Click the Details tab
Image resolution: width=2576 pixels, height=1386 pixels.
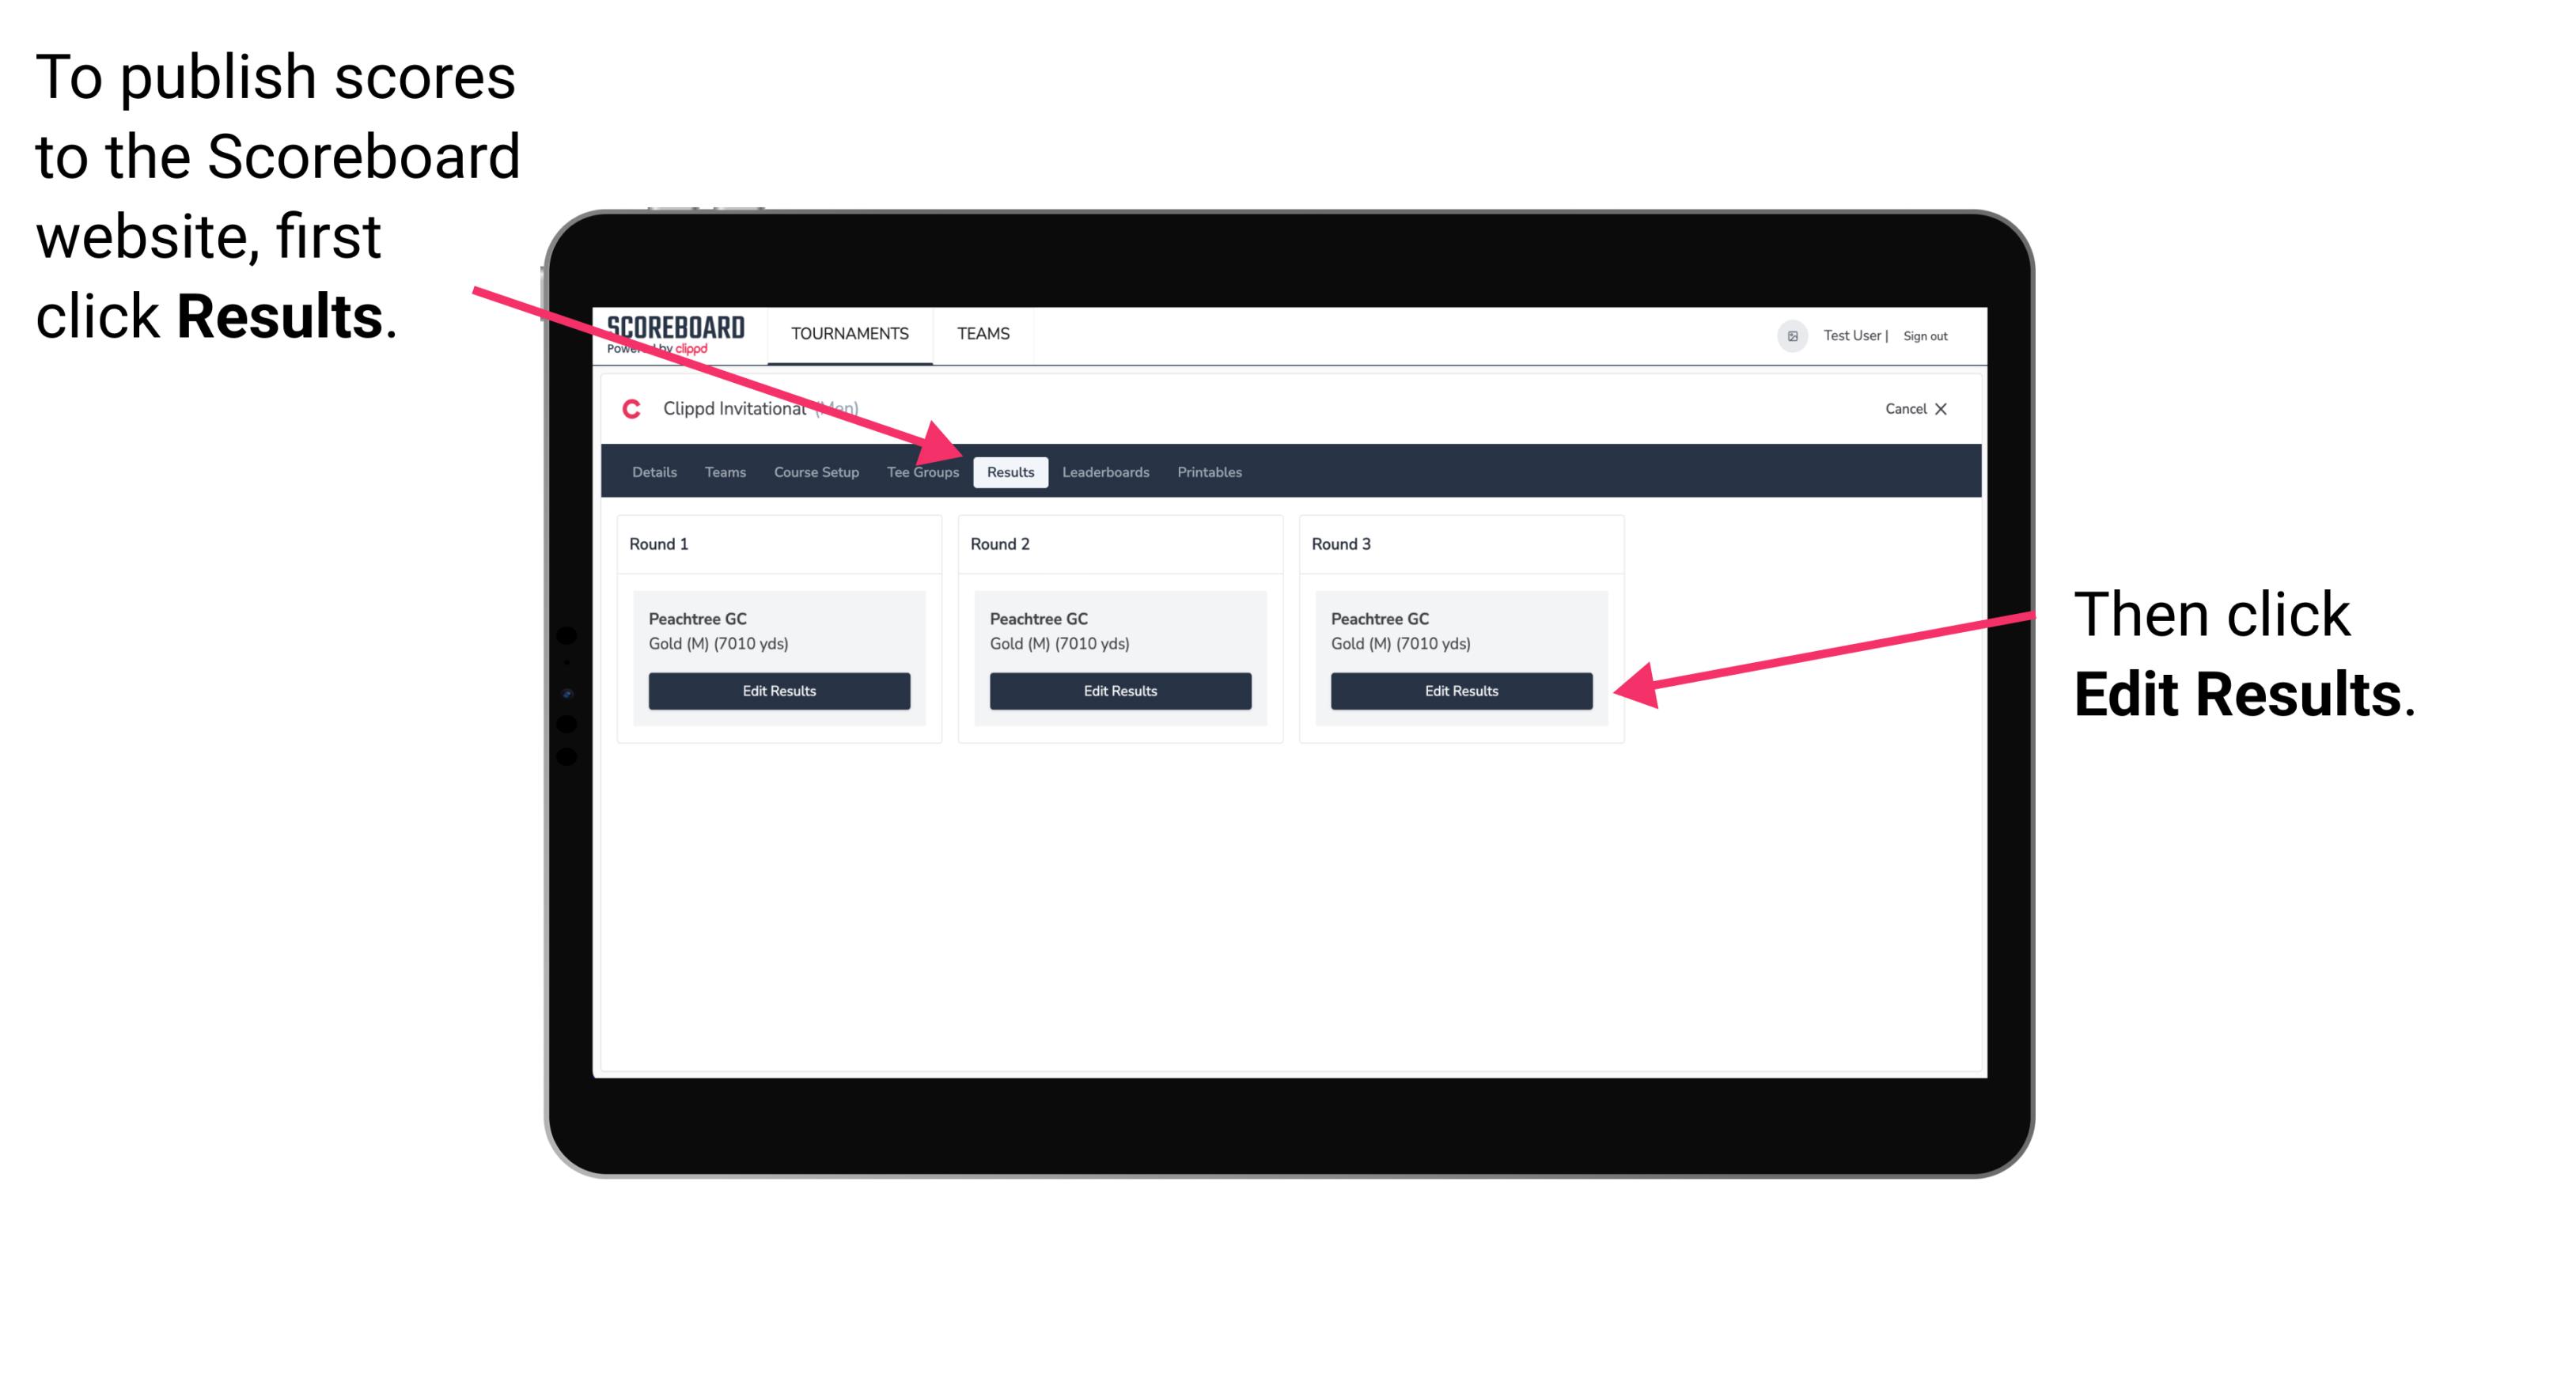coord(653,471)
